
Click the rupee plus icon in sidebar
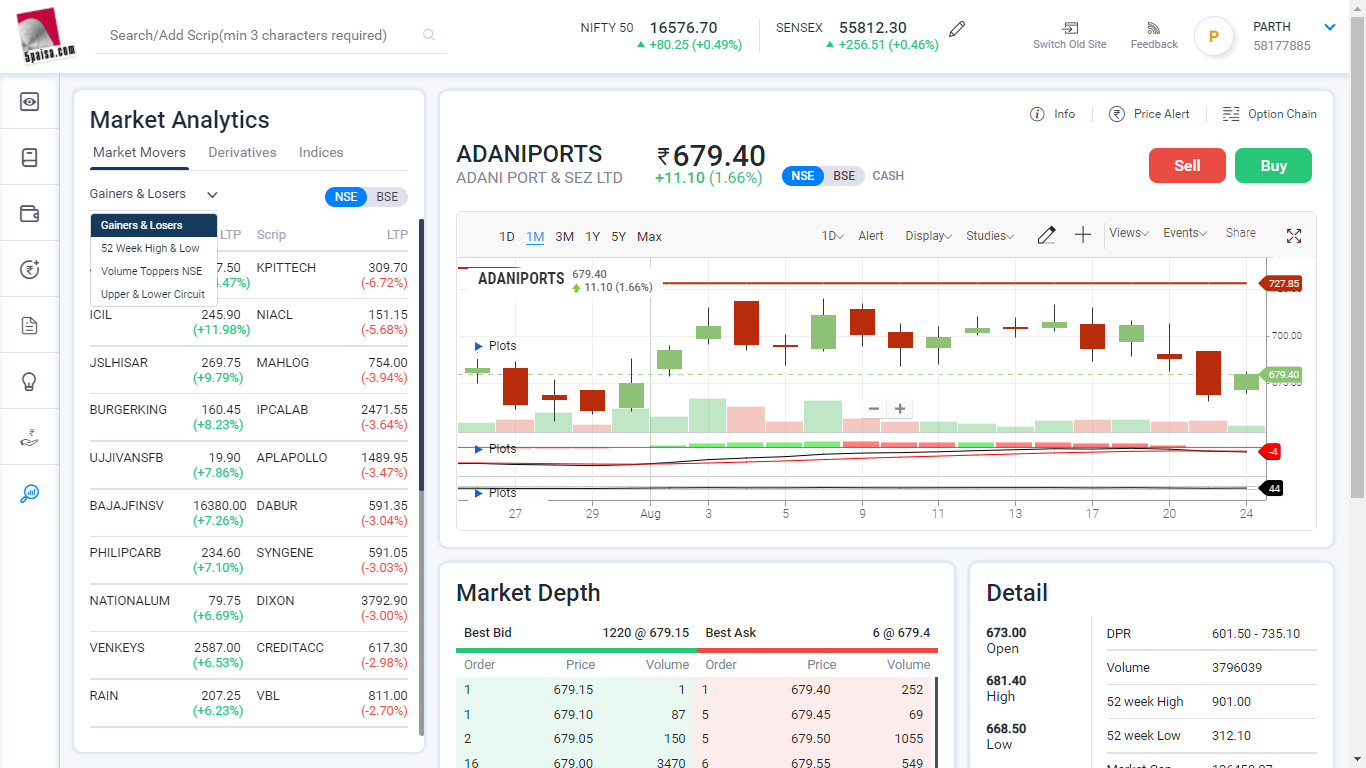tap(29, 269)
